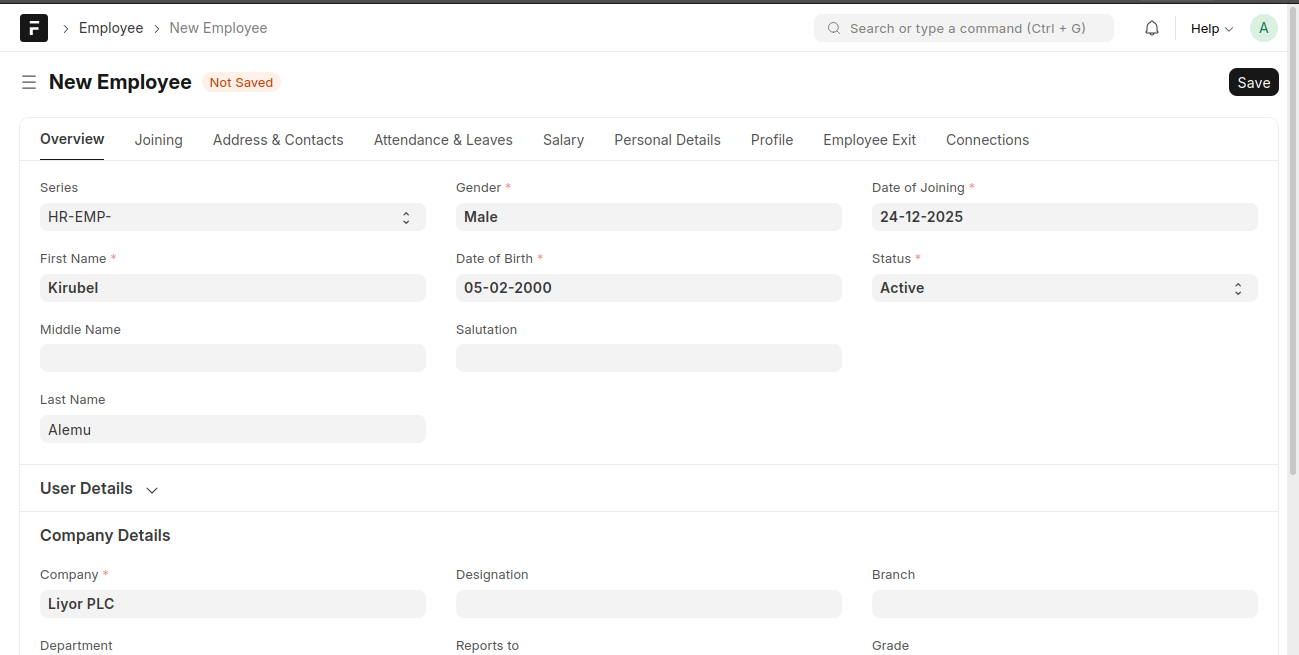1299x655 pixels.
Task: Click the search magnifier icon
Action: pyautogui.click(x=833, y=28)
